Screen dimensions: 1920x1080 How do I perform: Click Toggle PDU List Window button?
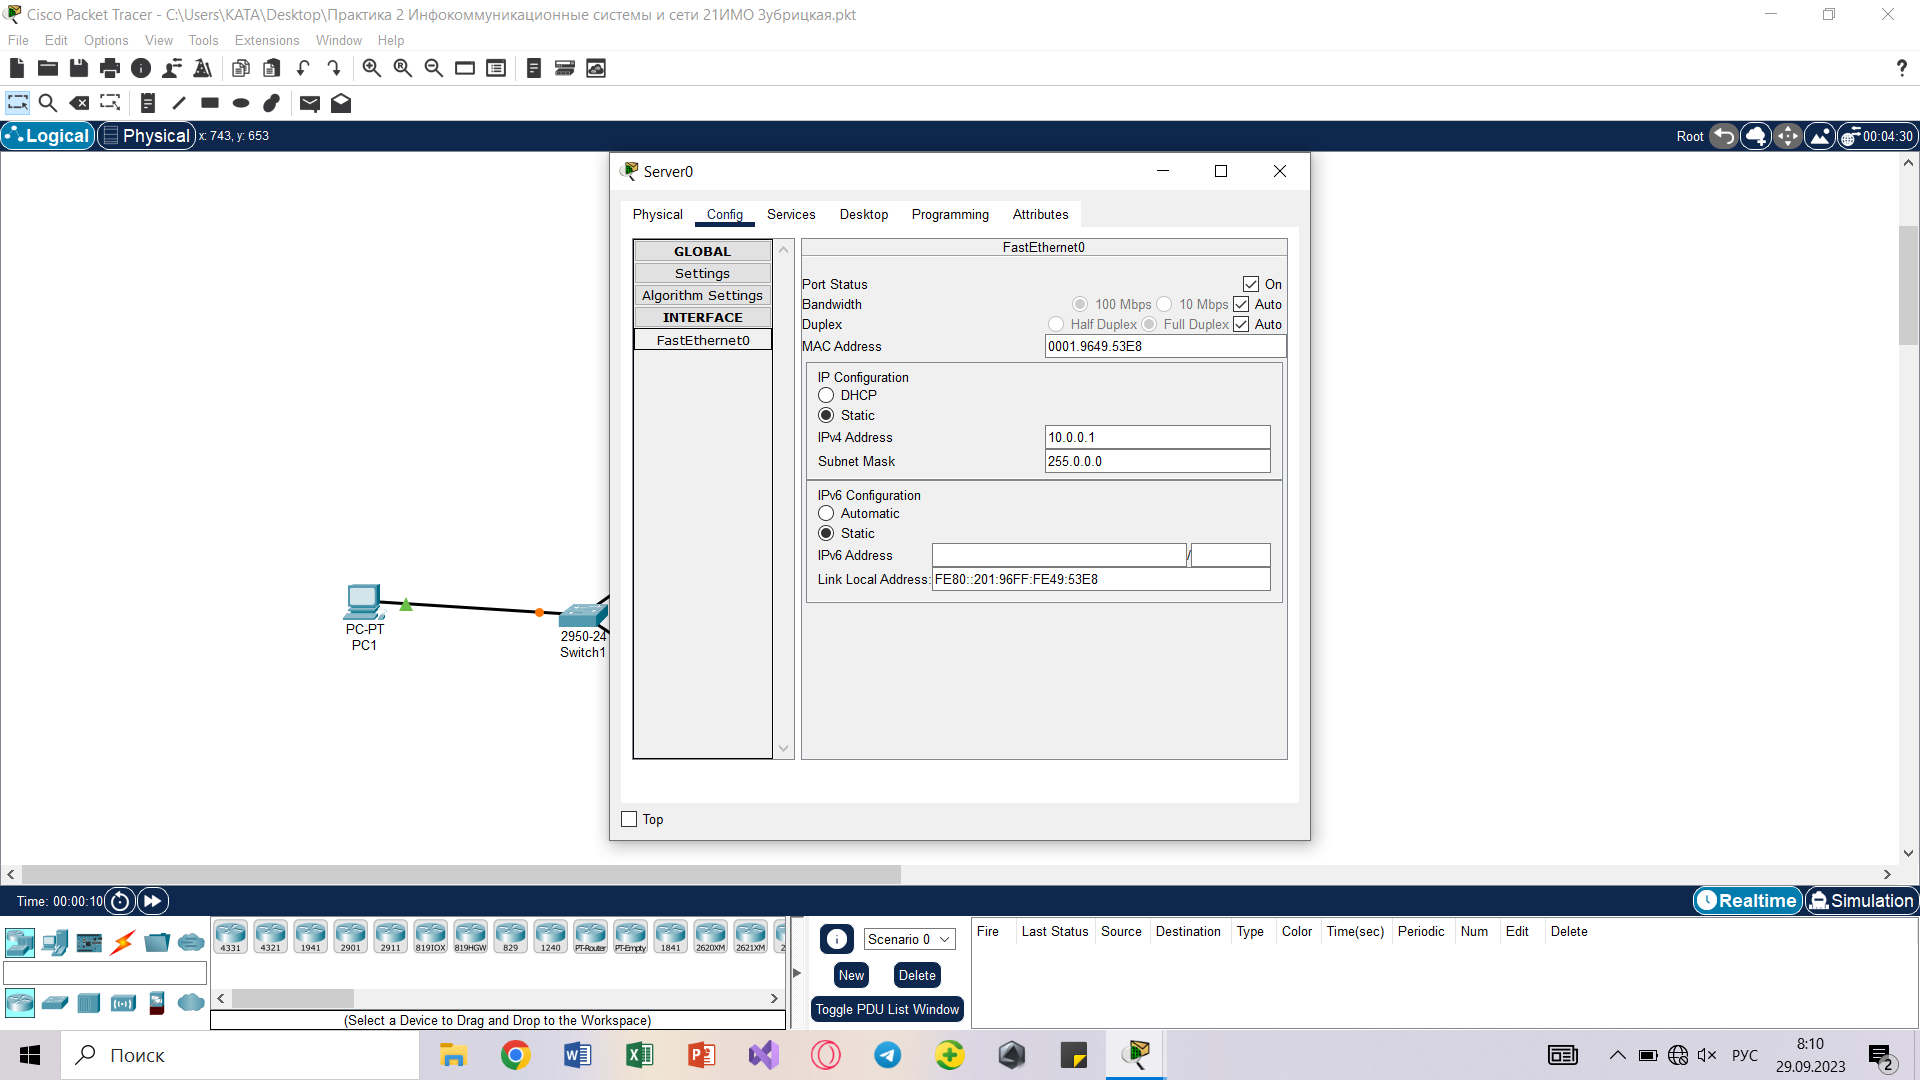(x=887, y=1009)
